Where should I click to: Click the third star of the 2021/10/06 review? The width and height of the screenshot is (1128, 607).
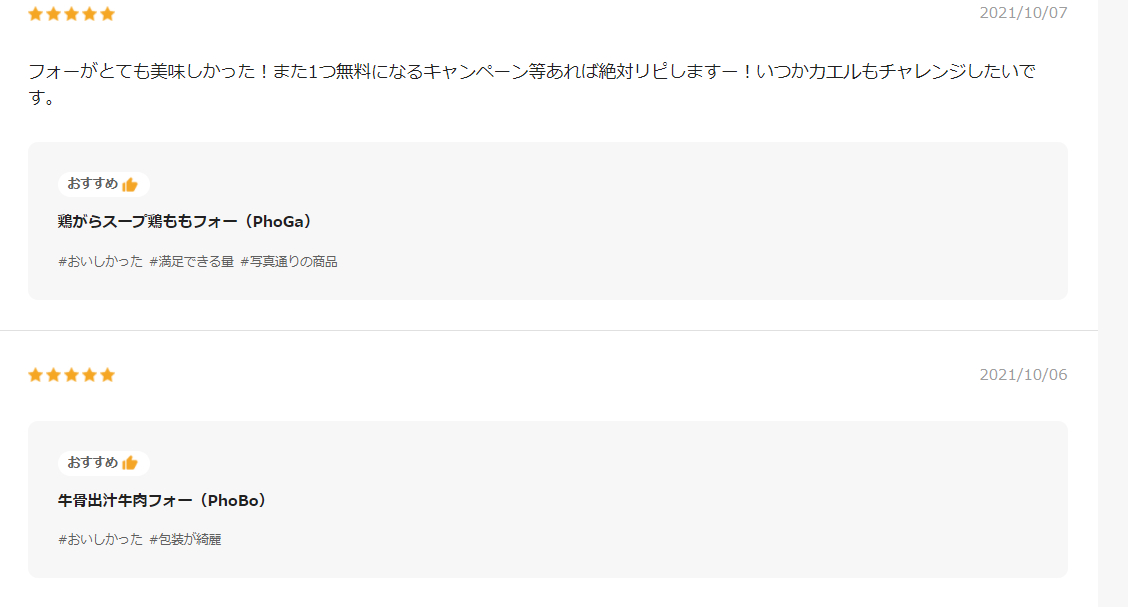(x=71, y=375)
